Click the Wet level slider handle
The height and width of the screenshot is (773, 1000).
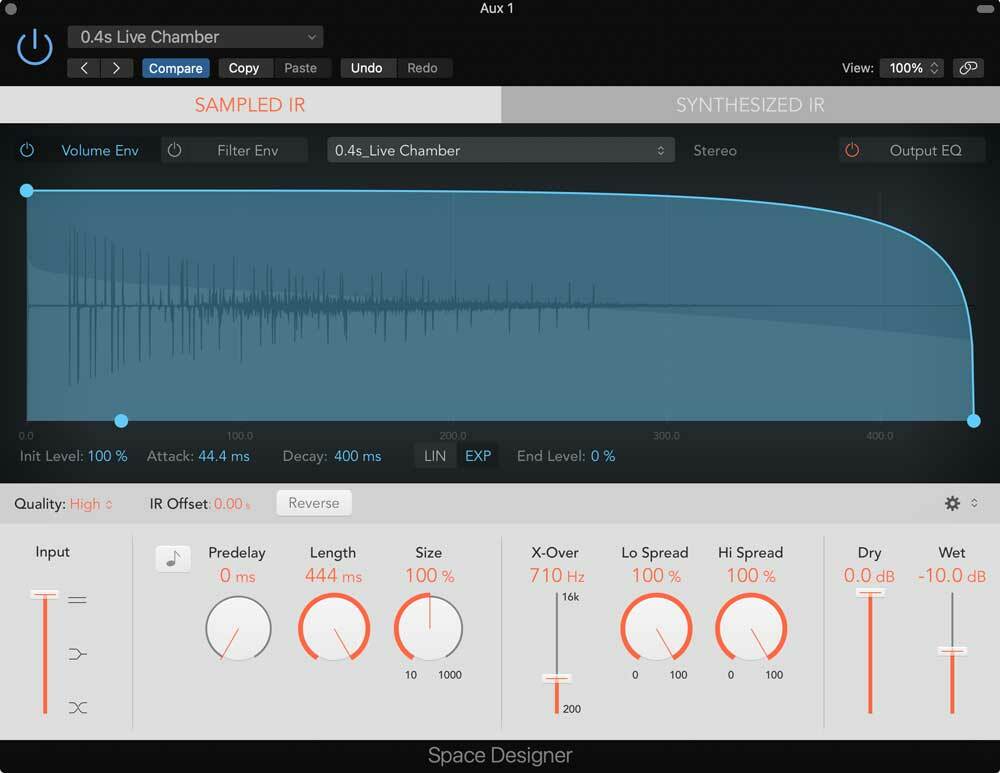[952, 651]
